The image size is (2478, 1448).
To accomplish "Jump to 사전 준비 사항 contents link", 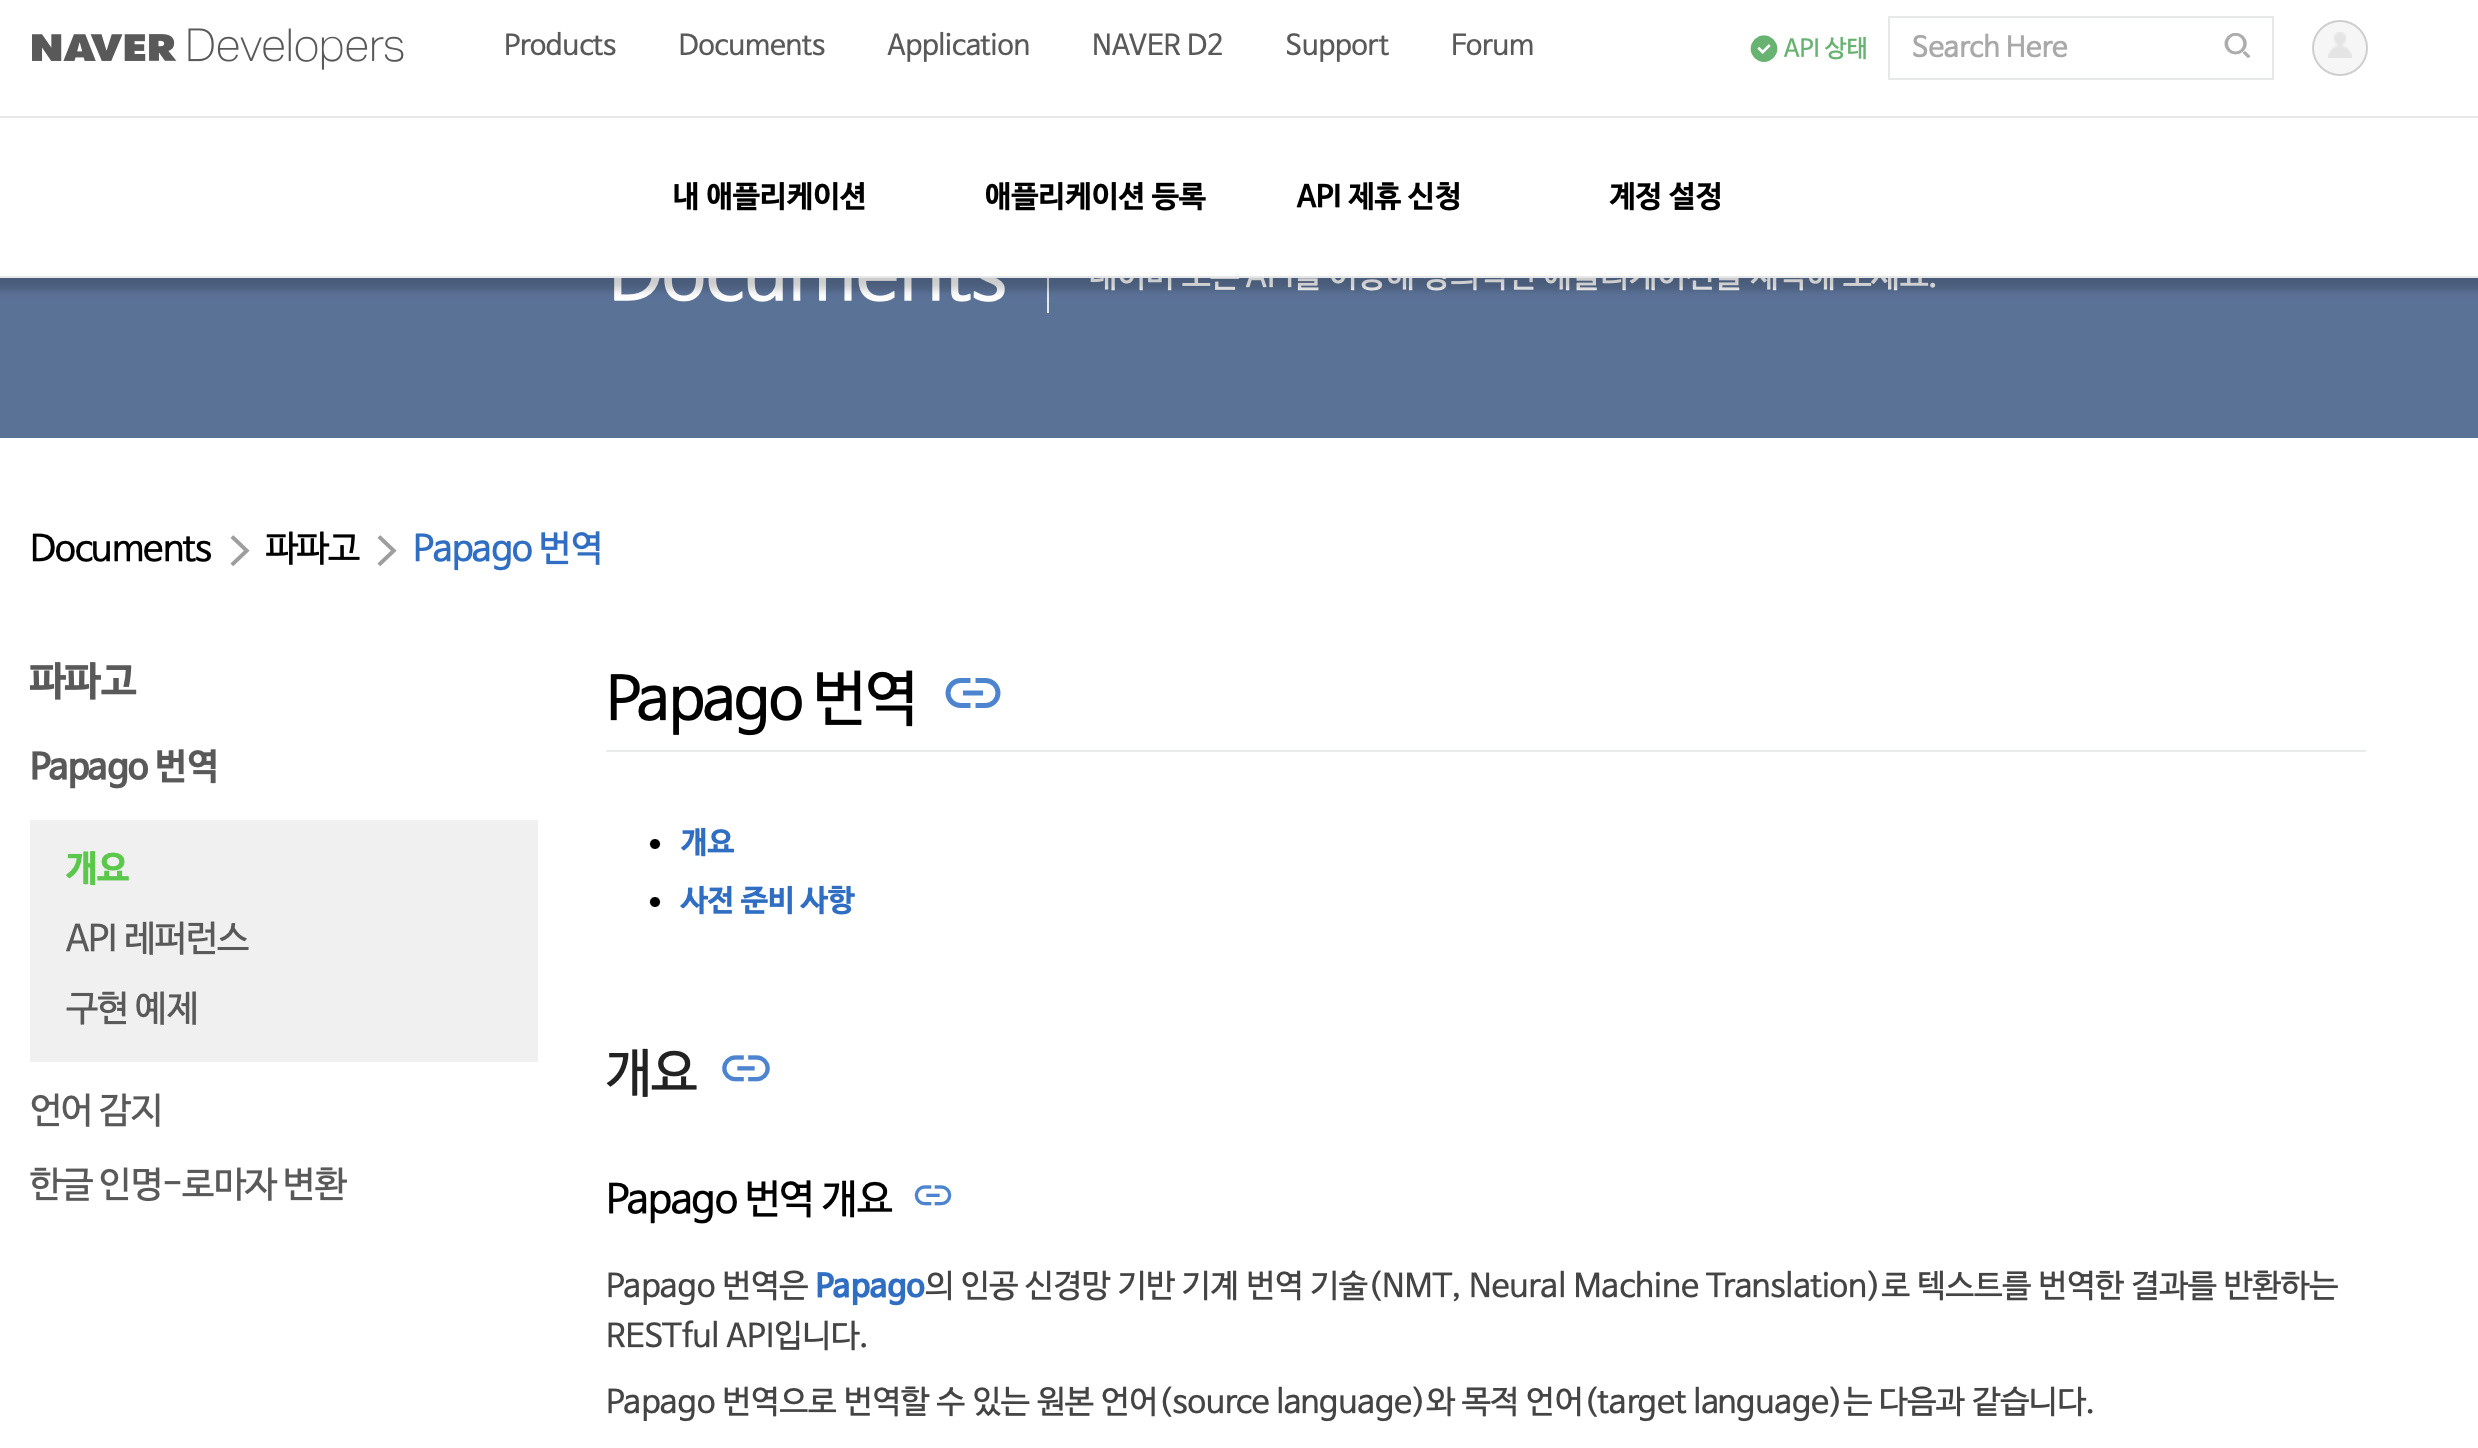I will (x=767, y=900).
